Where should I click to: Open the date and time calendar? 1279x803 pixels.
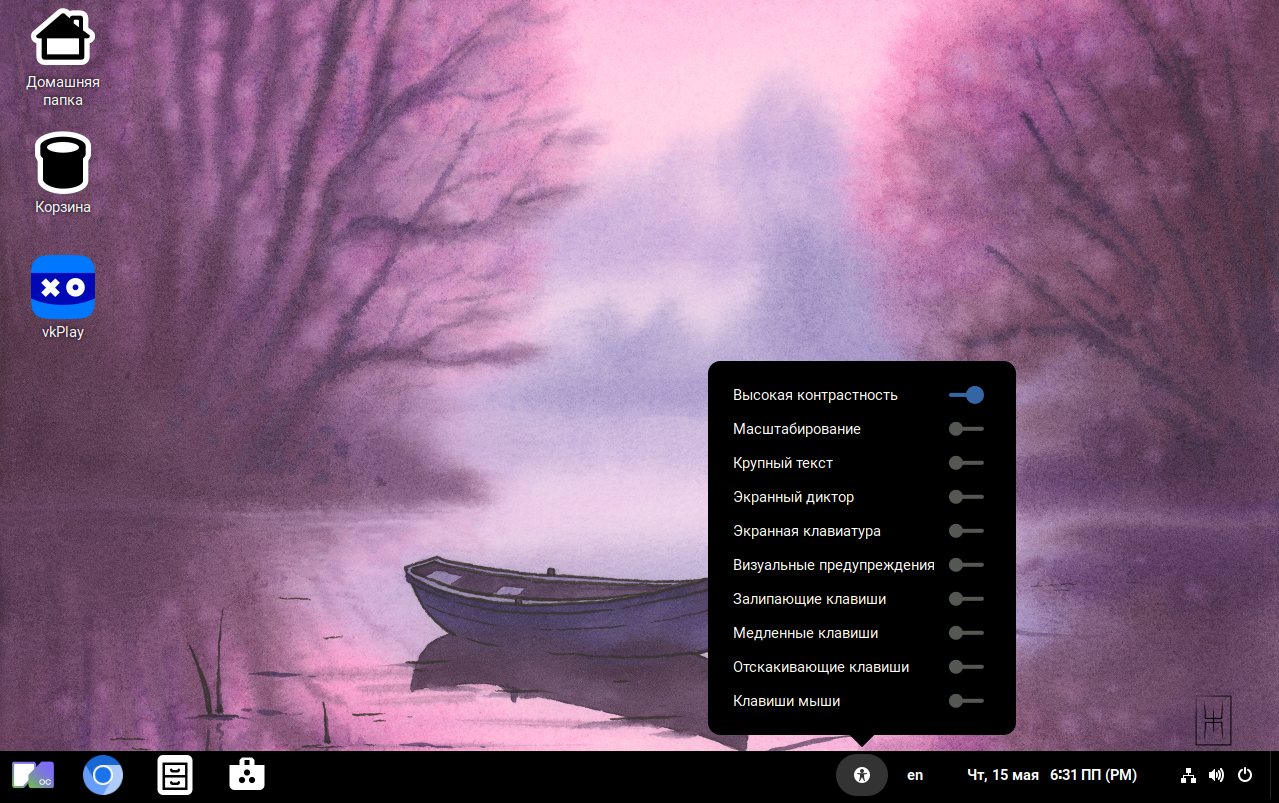(1051, 775)
